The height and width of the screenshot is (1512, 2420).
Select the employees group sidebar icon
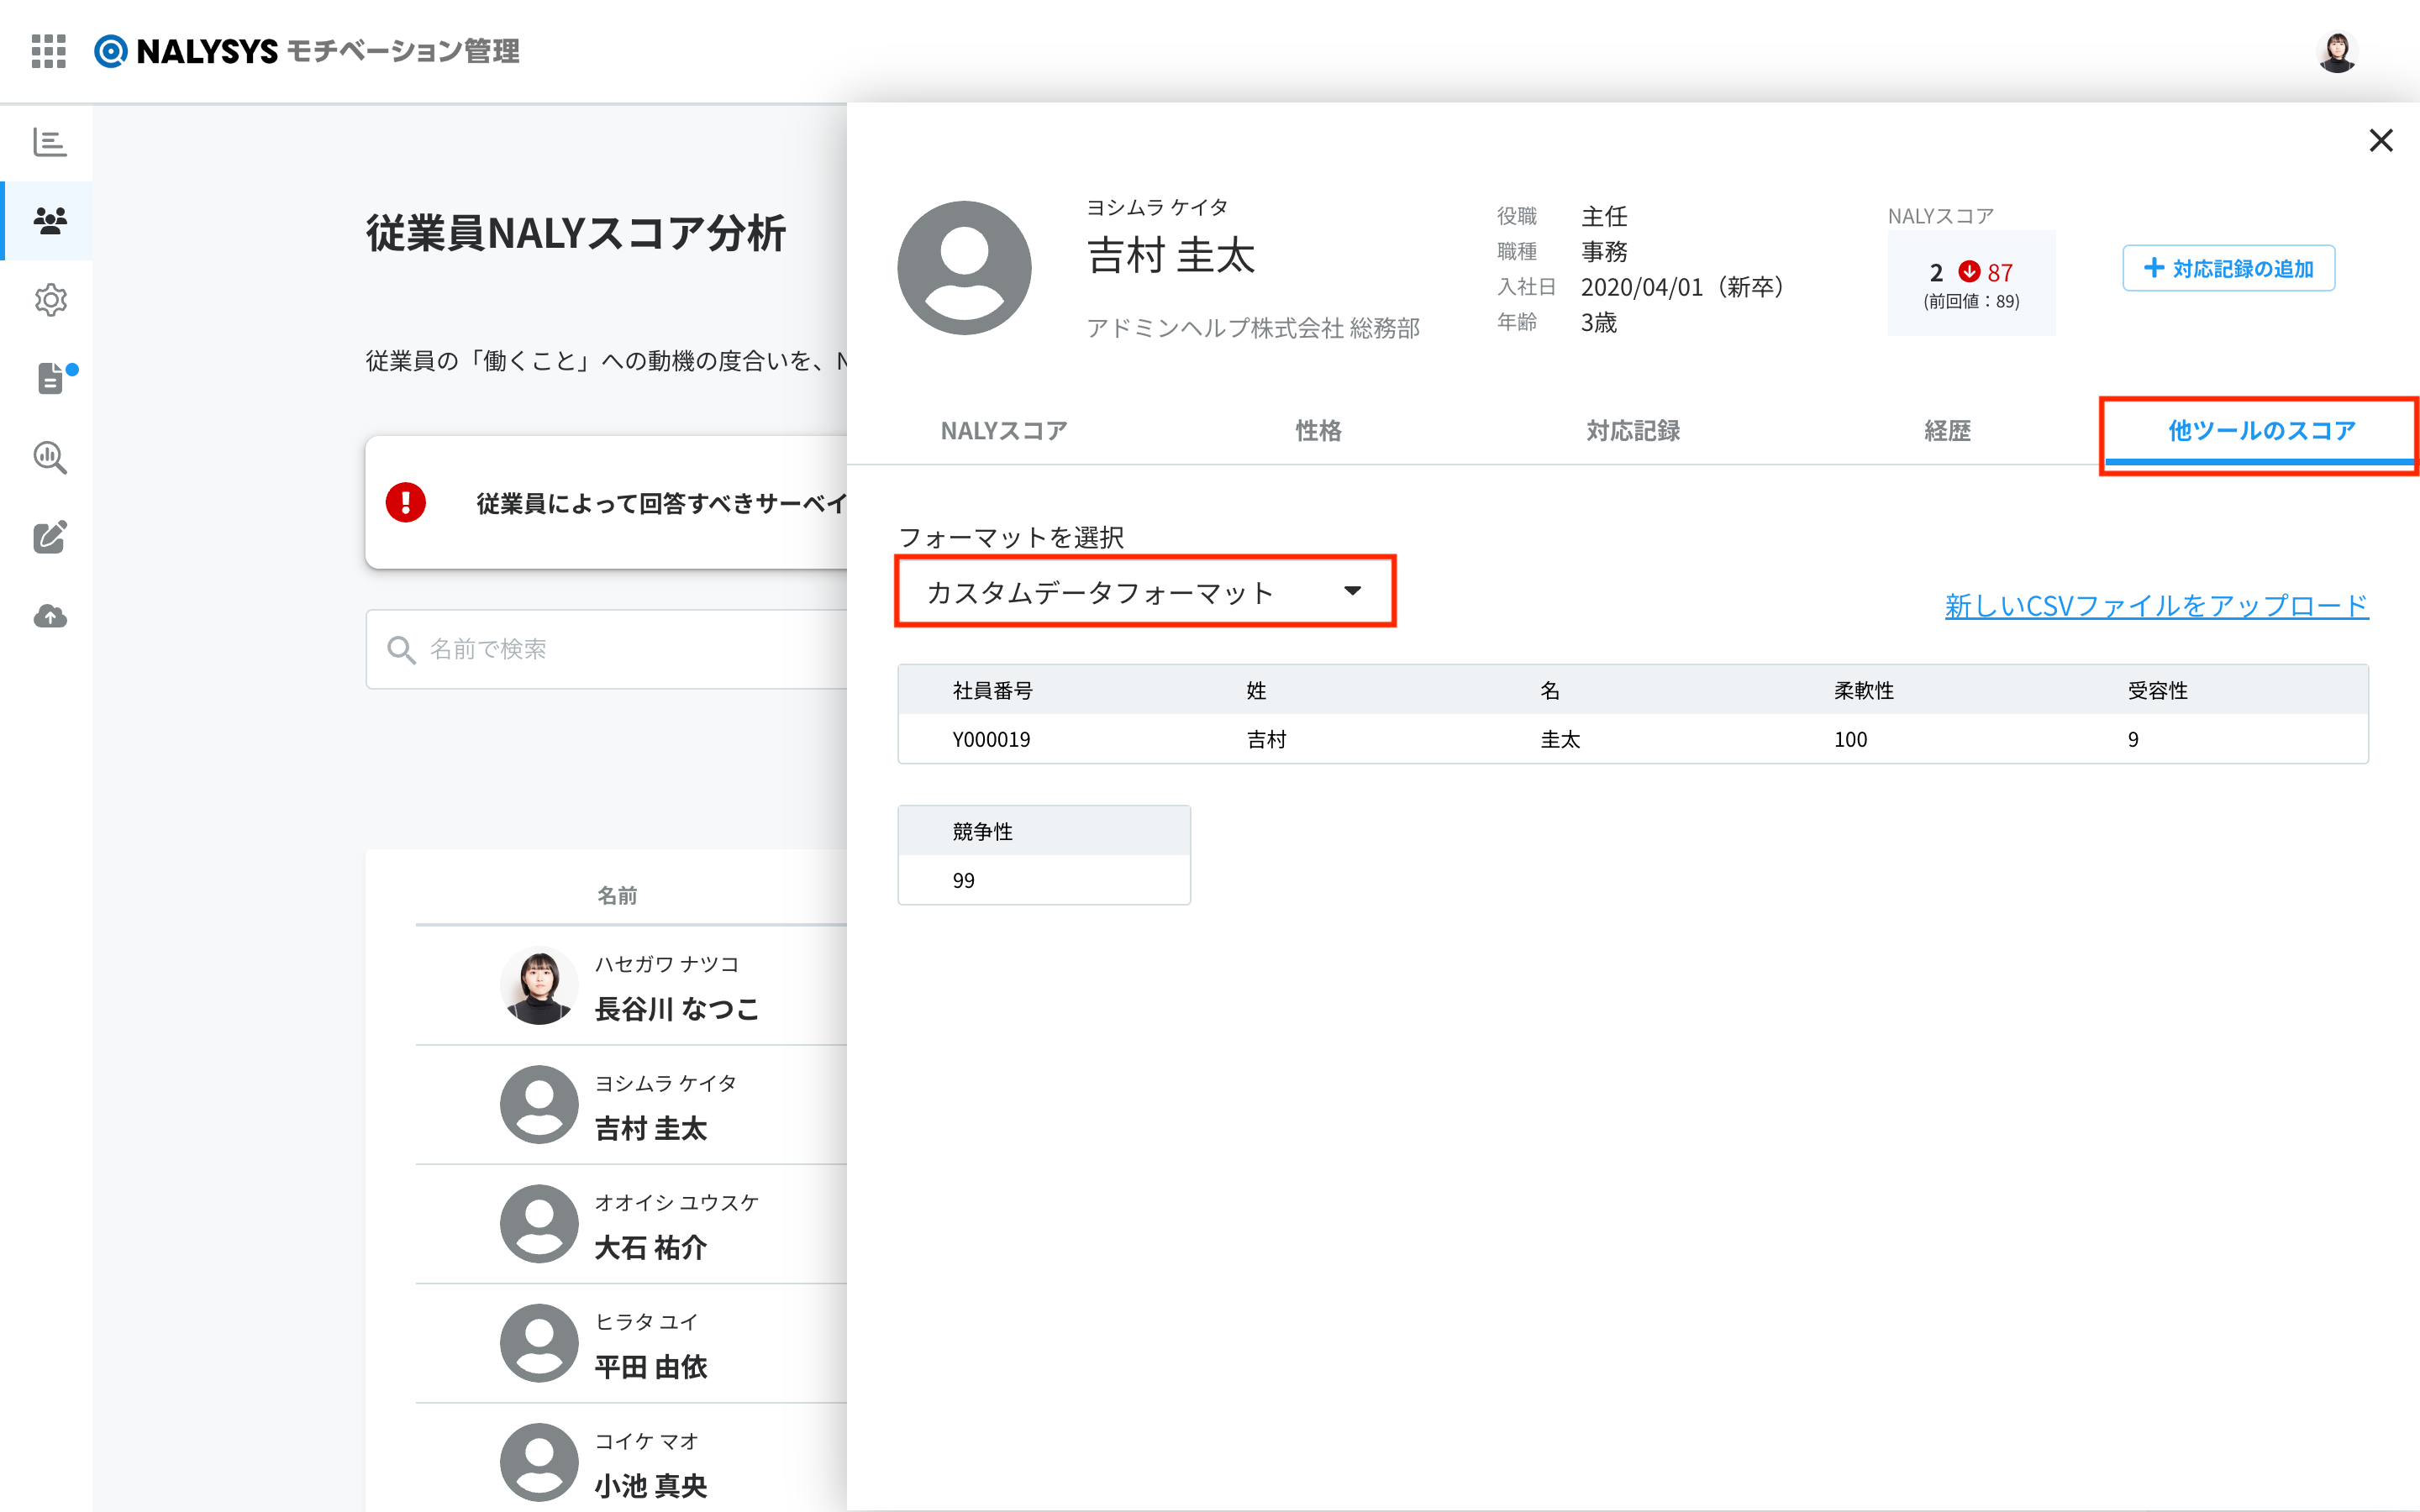pyautogui.click(x=50, y=221)
